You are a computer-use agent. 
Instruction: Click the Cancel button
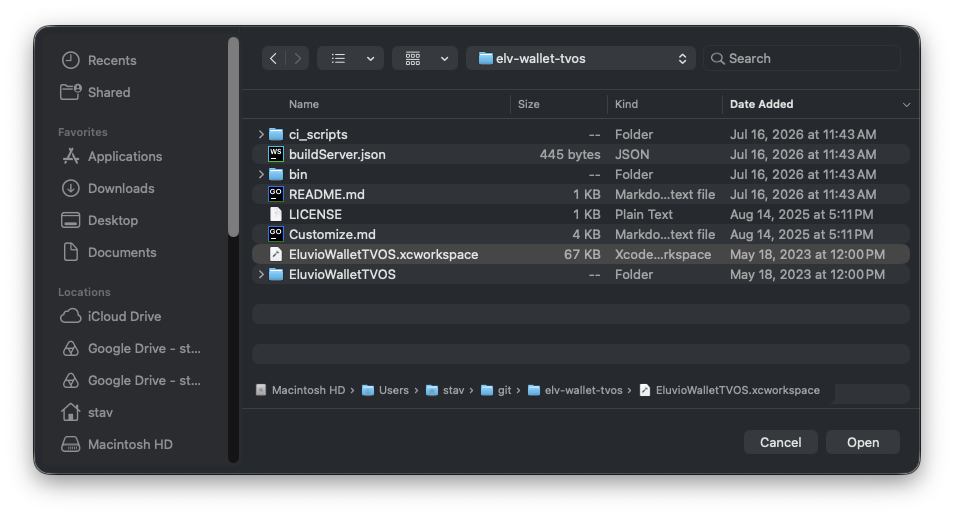coord(781,442)
